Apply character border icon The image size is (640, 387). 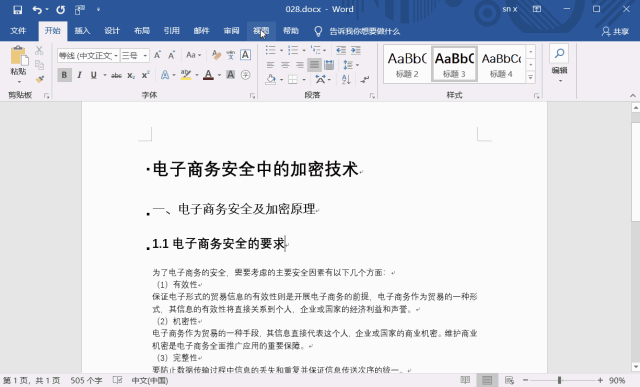click(x=245, y=55)
